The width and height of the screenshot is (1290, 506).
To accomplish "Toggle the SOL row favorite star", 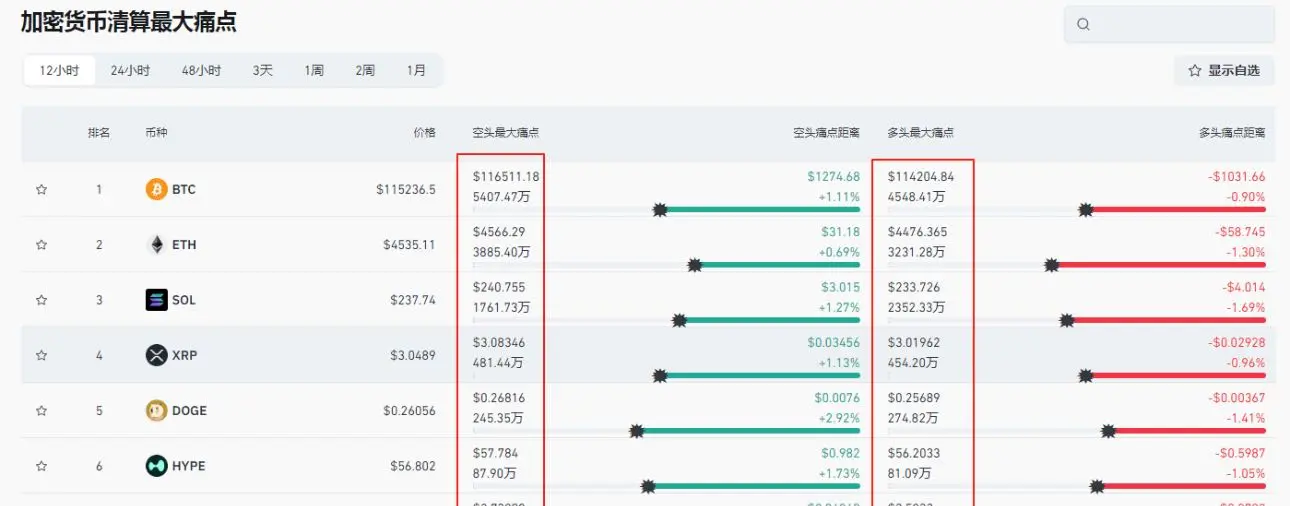I will [x=41, y=300].
